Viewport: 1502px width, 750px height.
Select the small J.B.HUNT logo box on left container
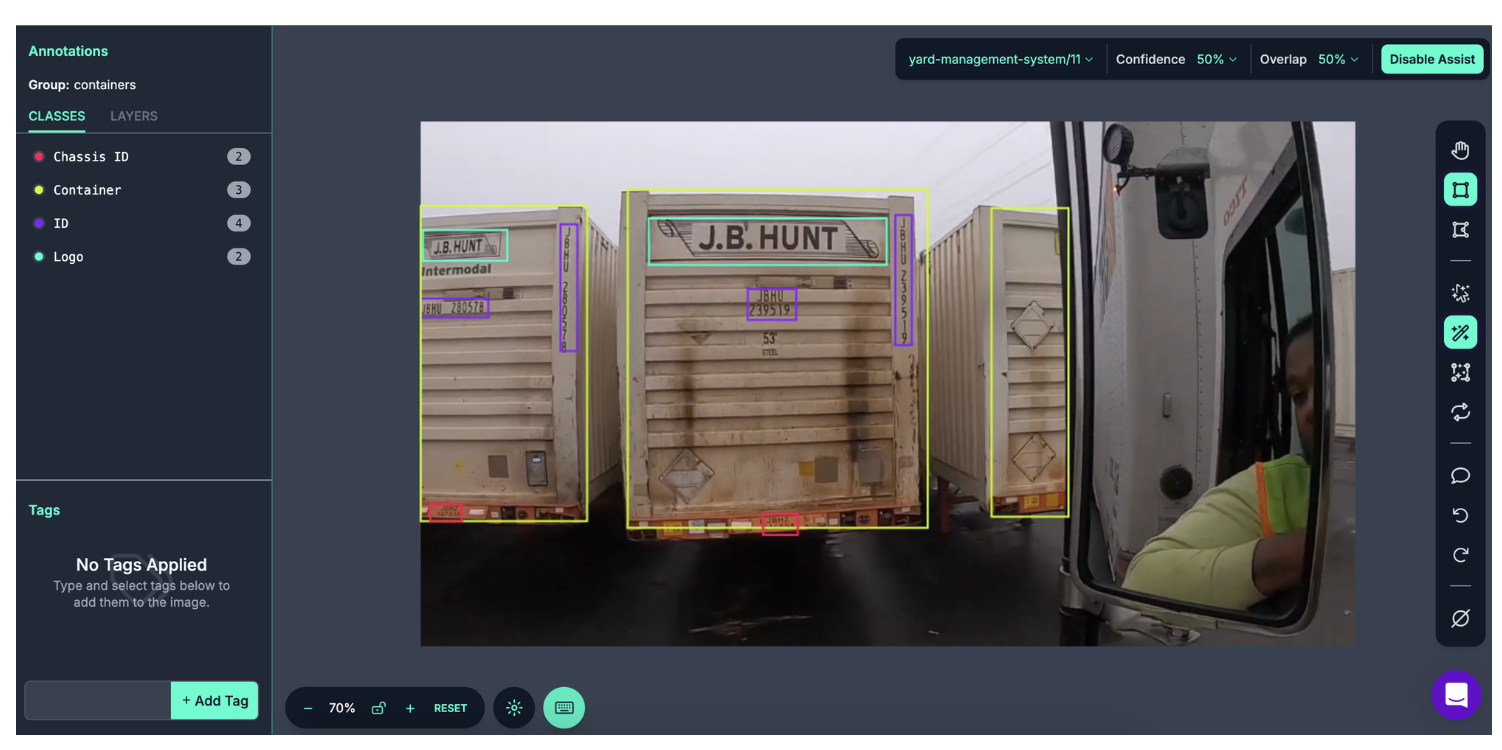[465, 246]
